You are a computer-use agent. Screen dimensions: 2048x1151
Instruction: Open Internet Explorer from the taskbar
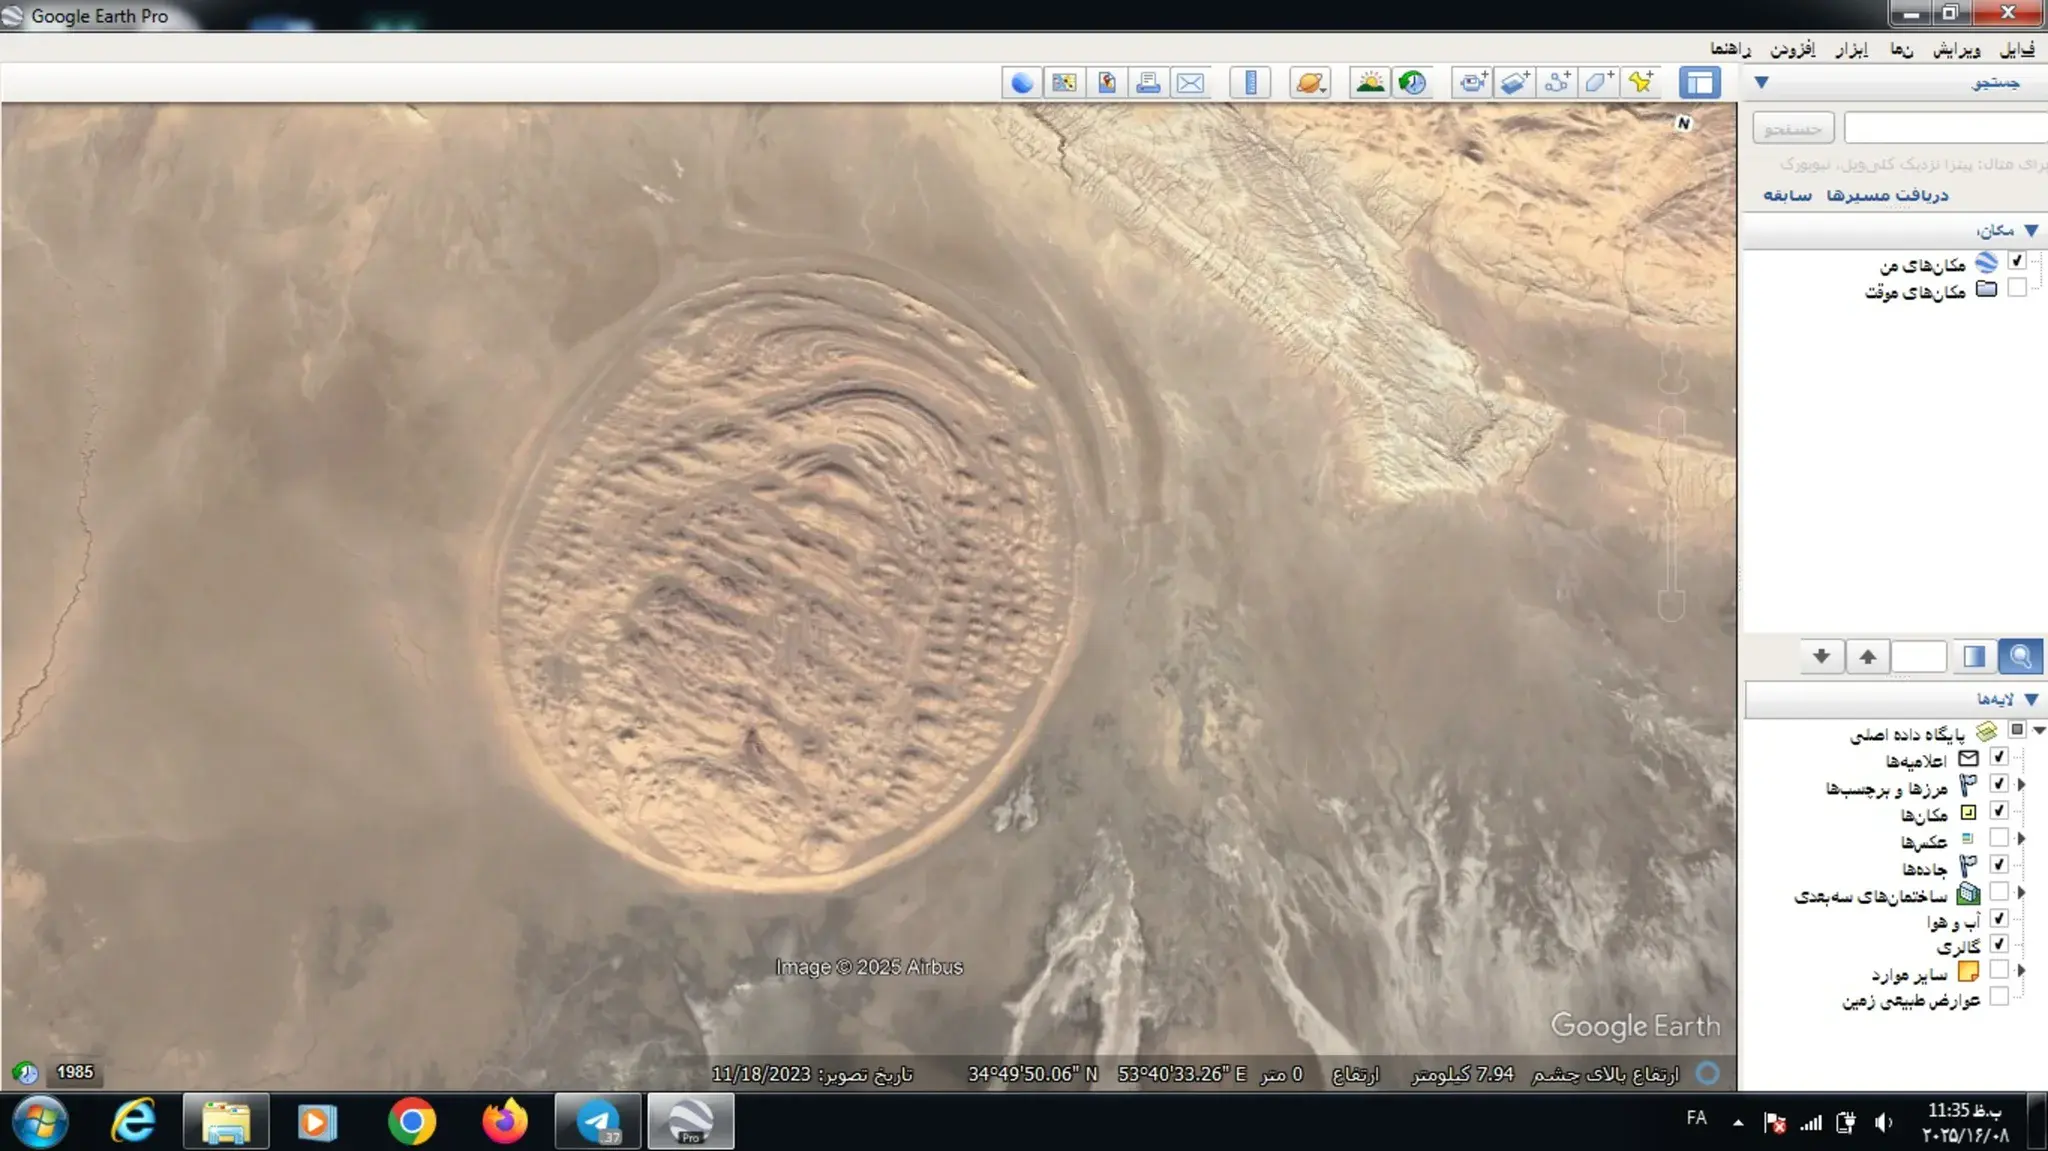point(133,1121)
